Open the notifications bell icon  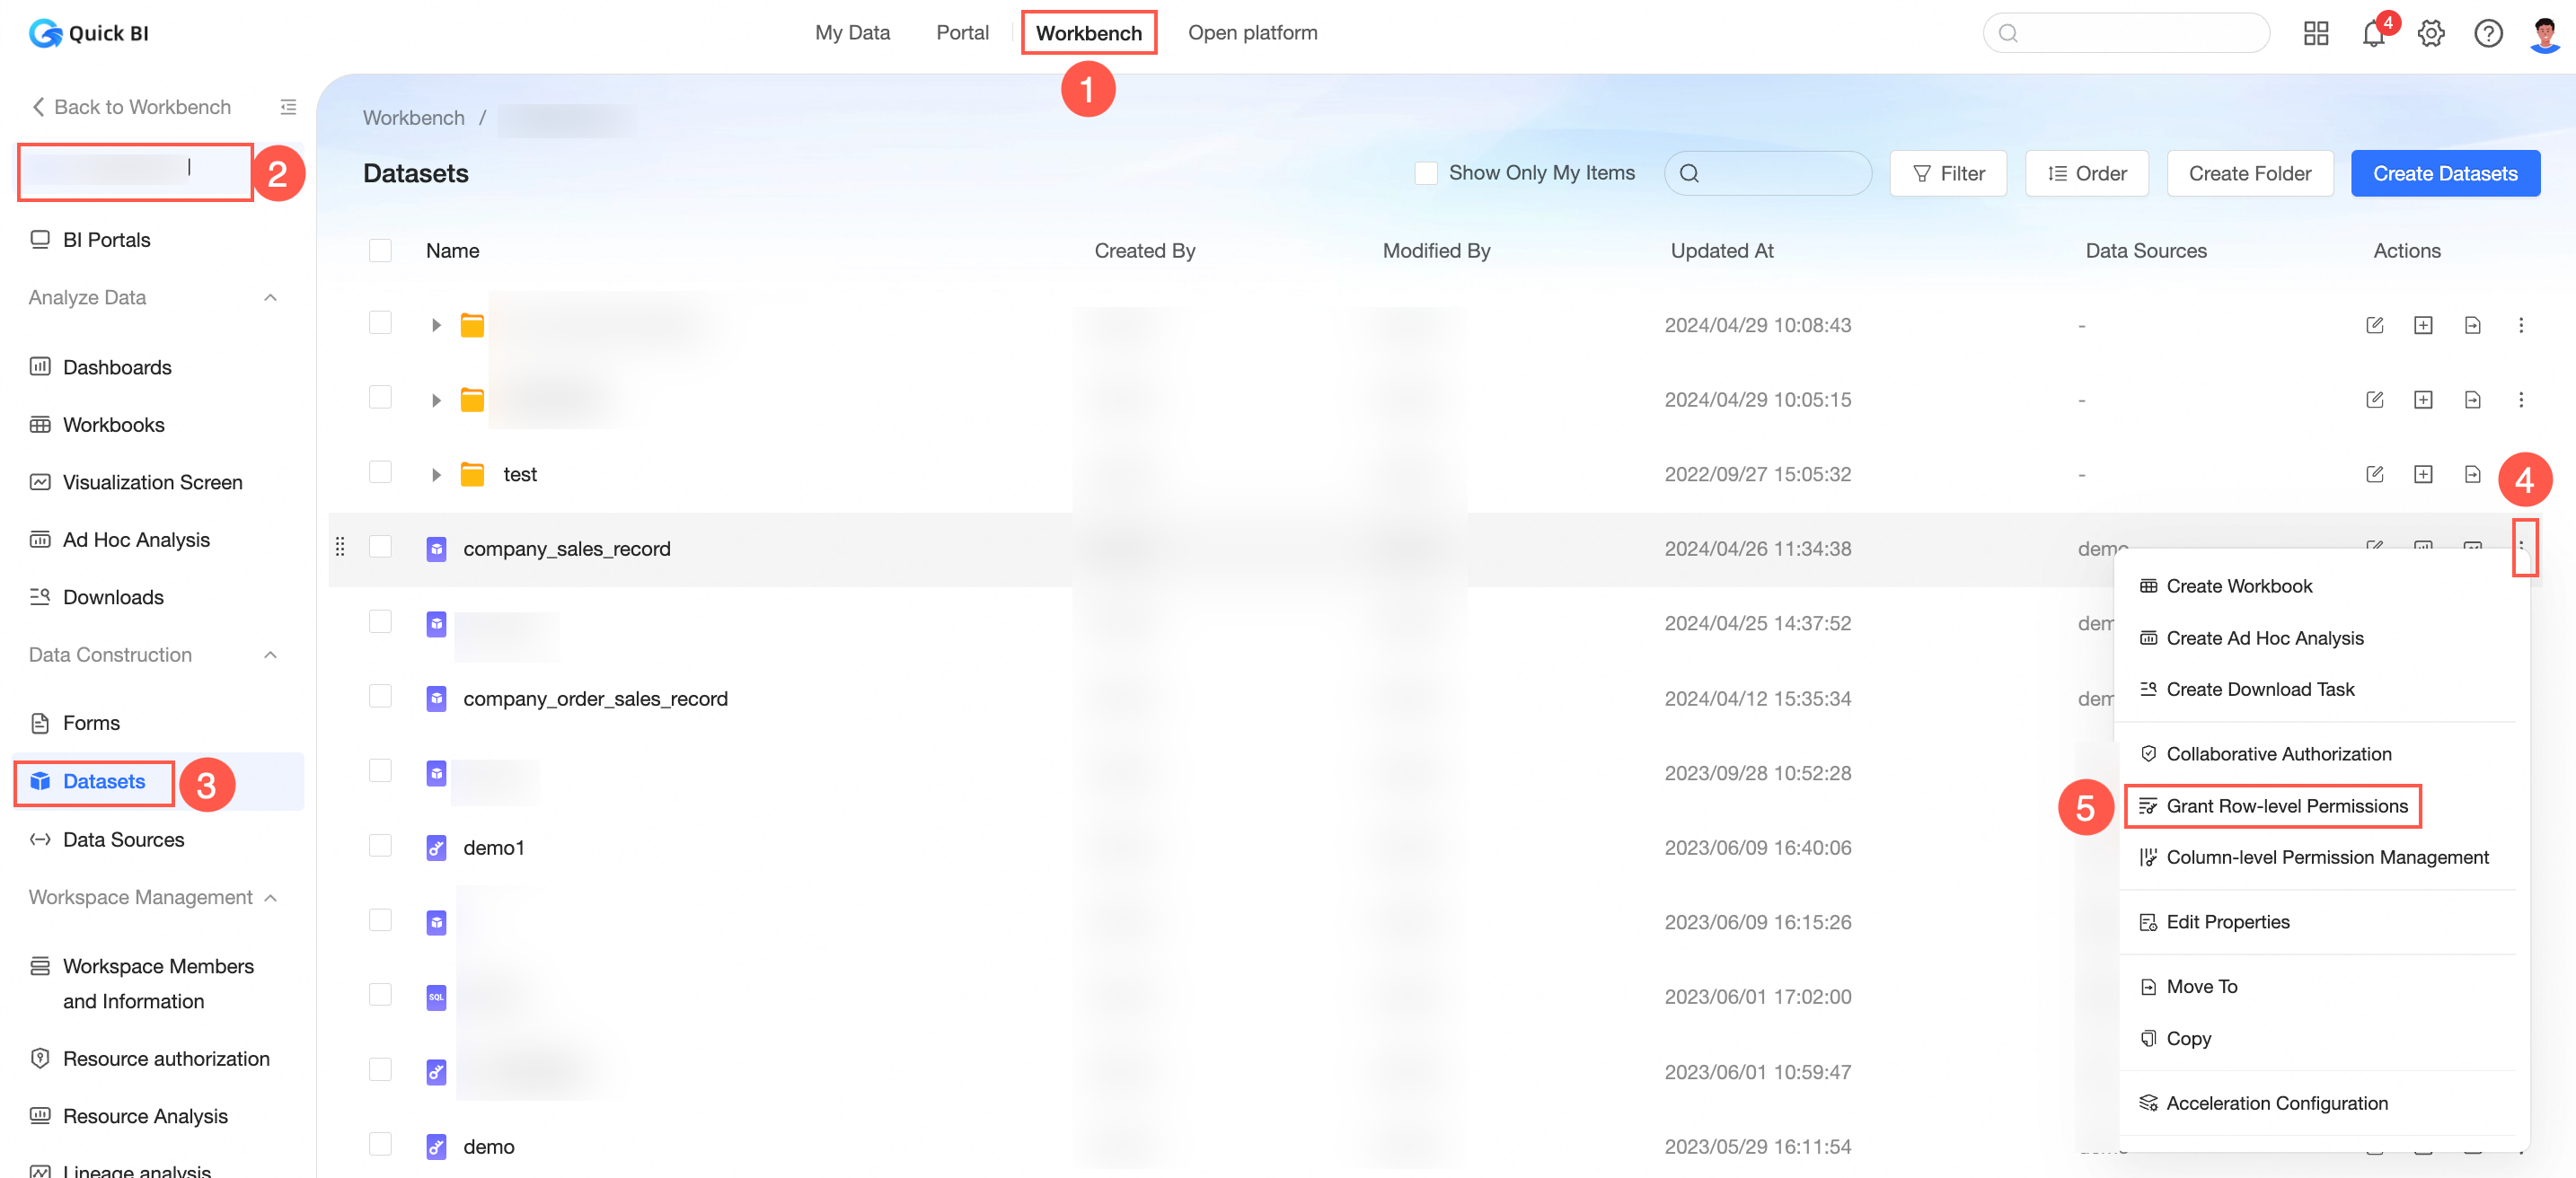click(x=2372, y=34)
